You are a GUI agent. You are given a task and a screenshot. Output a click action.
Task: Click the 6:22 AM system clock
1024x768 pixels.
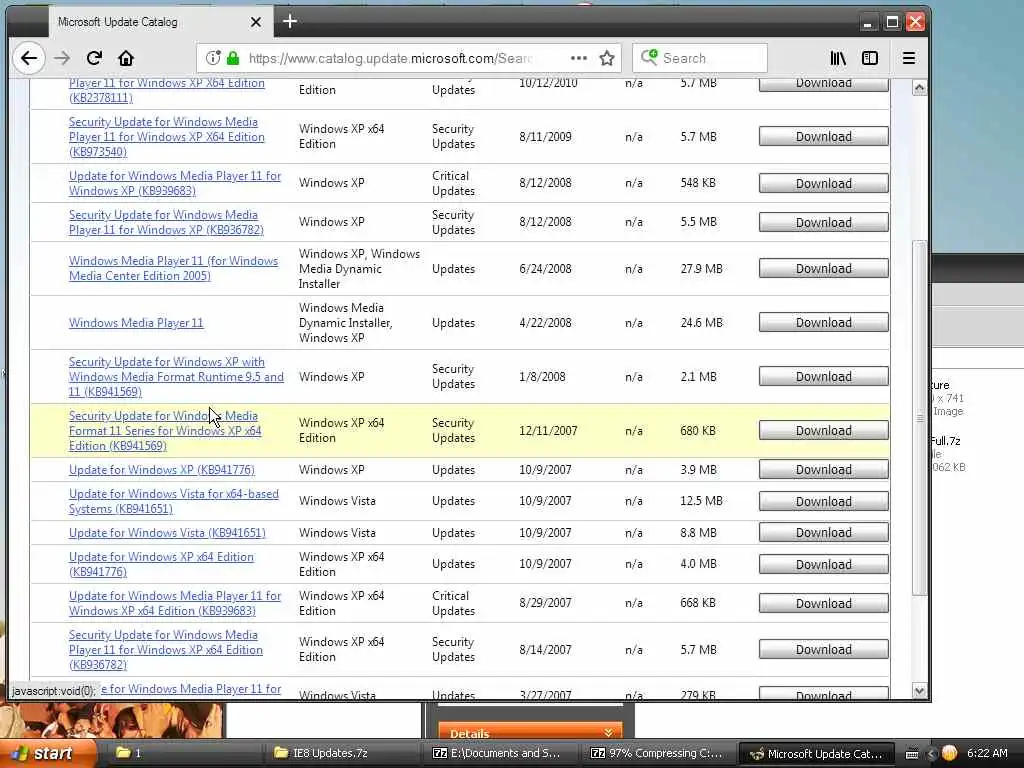(x=987, y=753)
